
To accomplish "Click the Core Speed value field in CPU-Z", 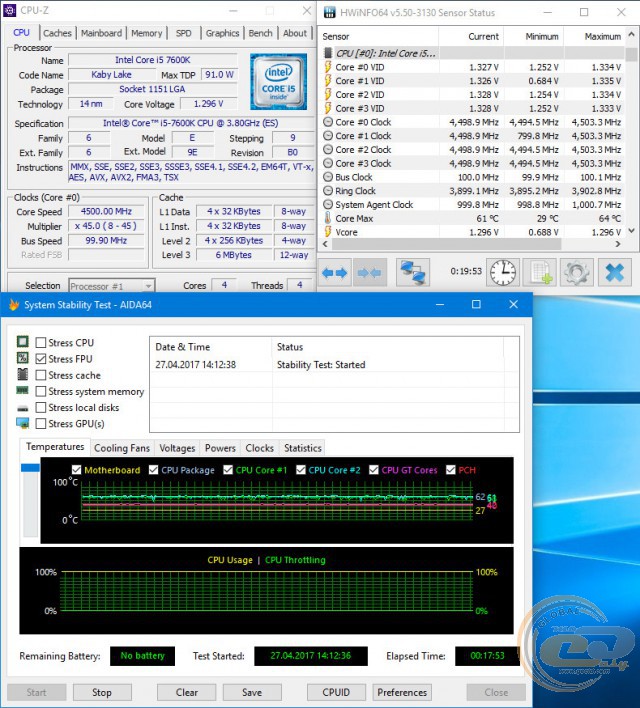I will (106, 211).
